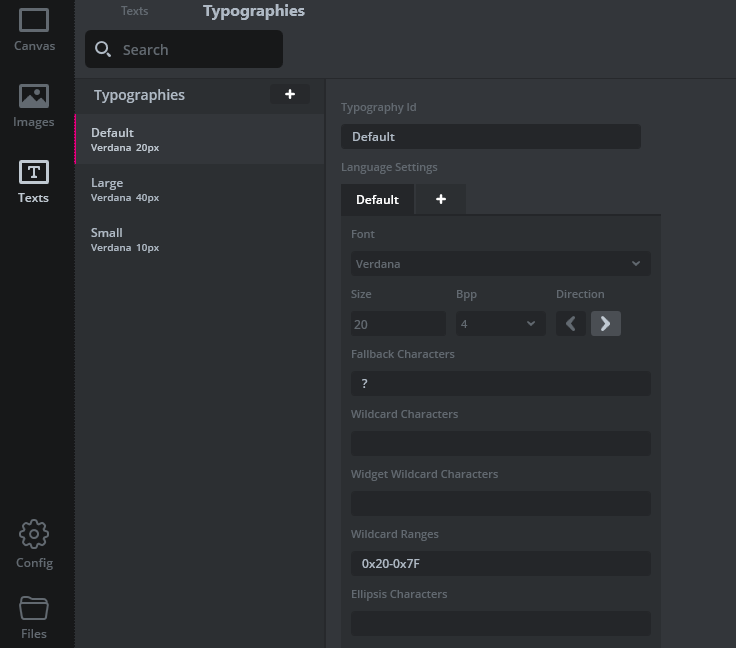This screenshot has width=736, height=648.
Task: Click the Search input field
Action: pyautogui.click(x=184, y=49)
